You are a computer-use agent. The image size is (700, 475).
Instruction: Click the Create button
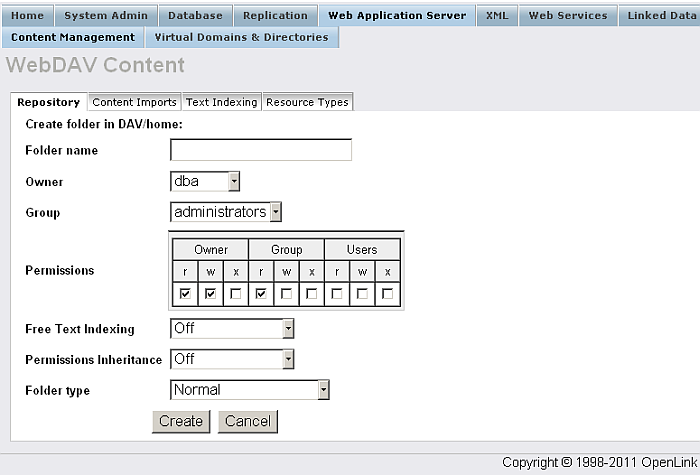click(x=181, y=421)
